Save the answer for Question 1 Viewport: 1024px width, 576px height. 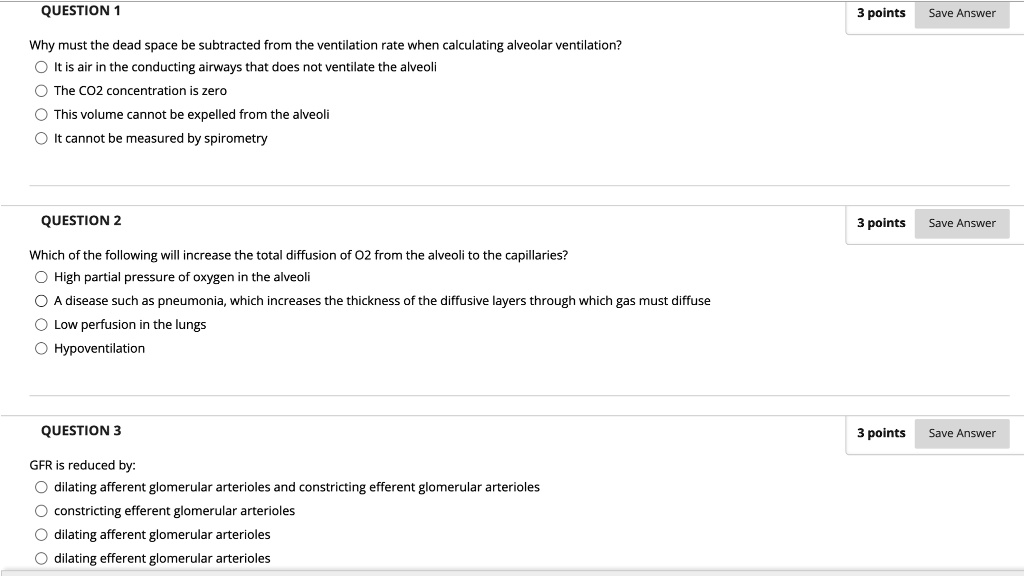tap(961, 13)
